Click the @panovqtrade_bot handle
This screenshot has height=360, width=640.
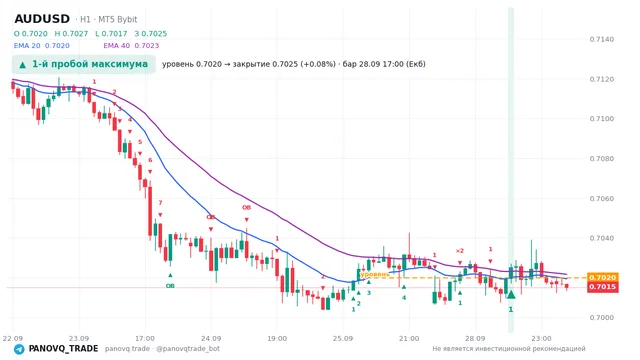188,349
